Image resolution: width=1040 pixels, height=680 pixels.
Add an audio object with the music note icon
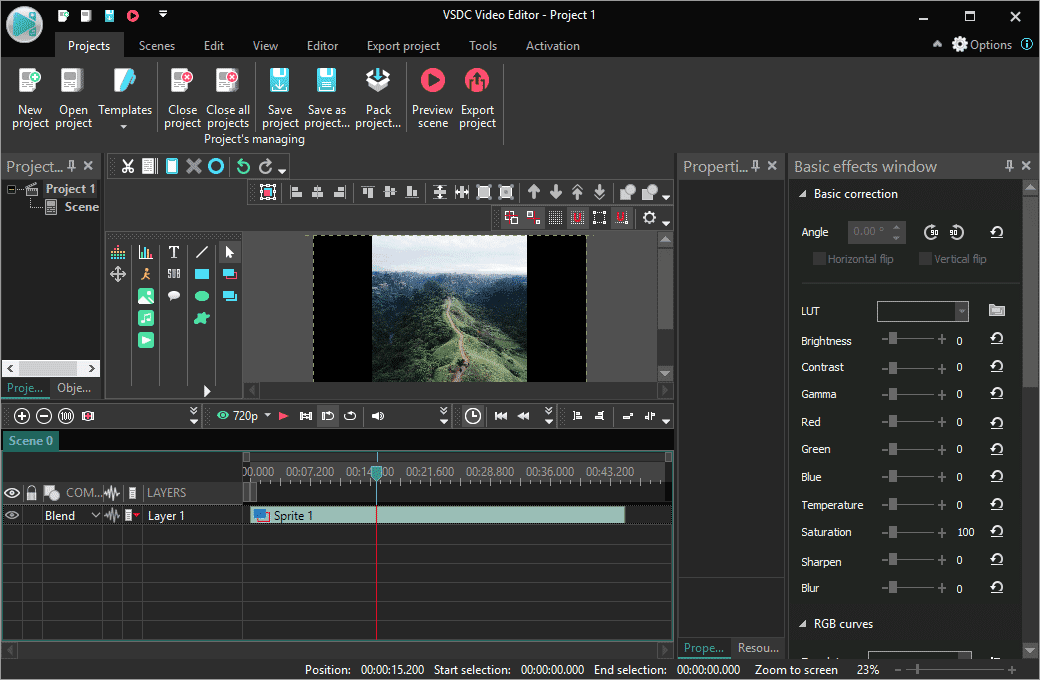click(x=146, y=318)
